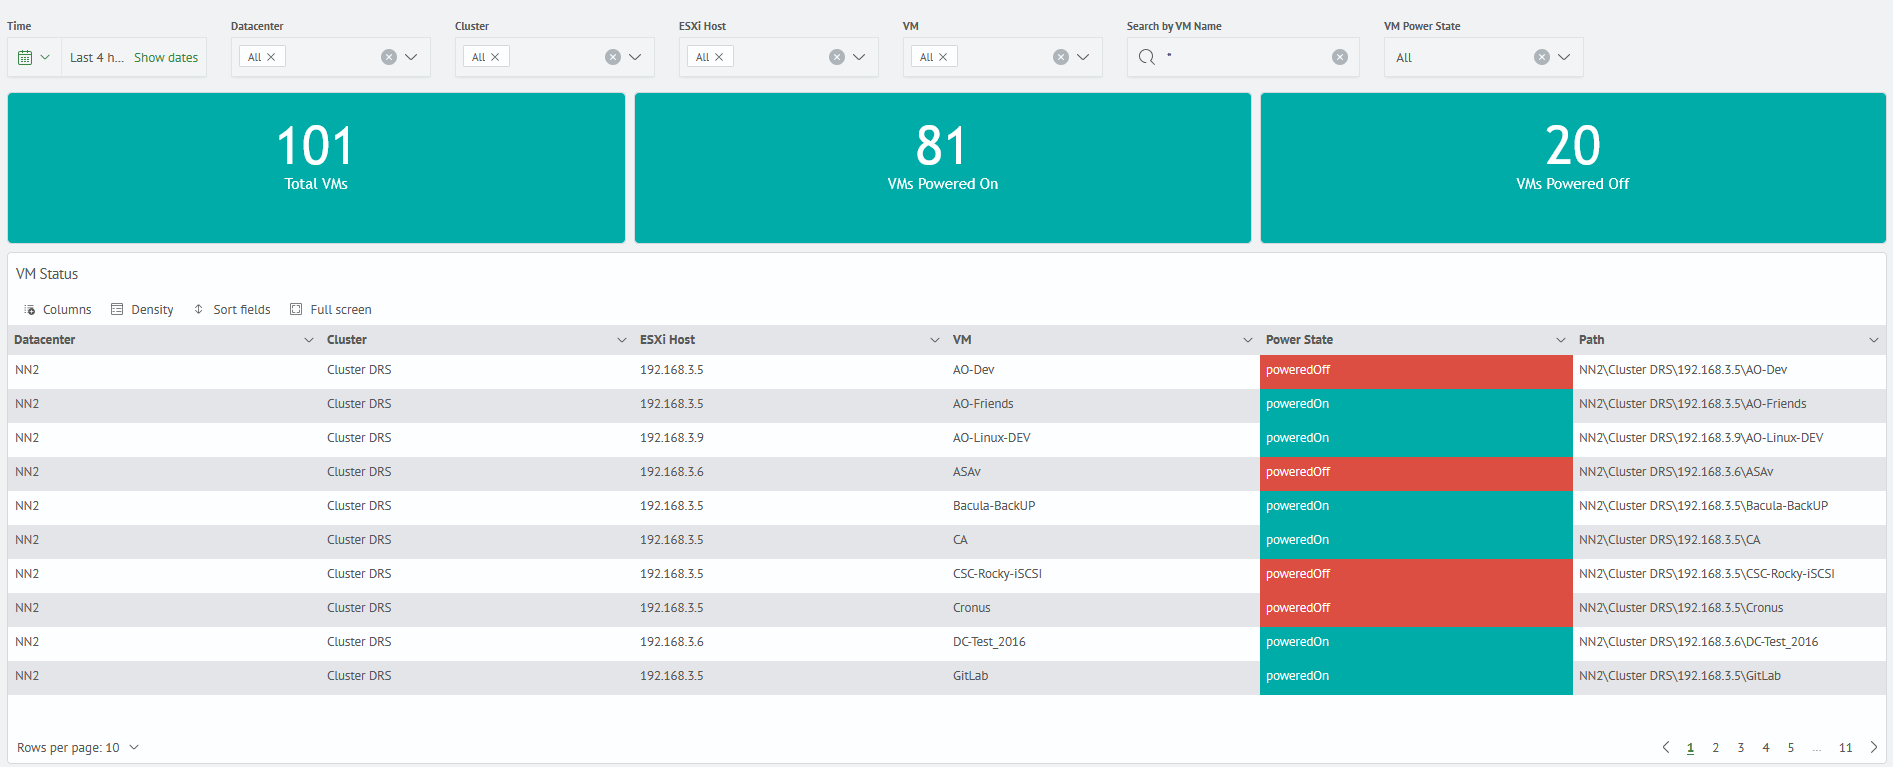Go to page 4
The height and width of the screenshot is (767, 1893).
(1766, 748)
